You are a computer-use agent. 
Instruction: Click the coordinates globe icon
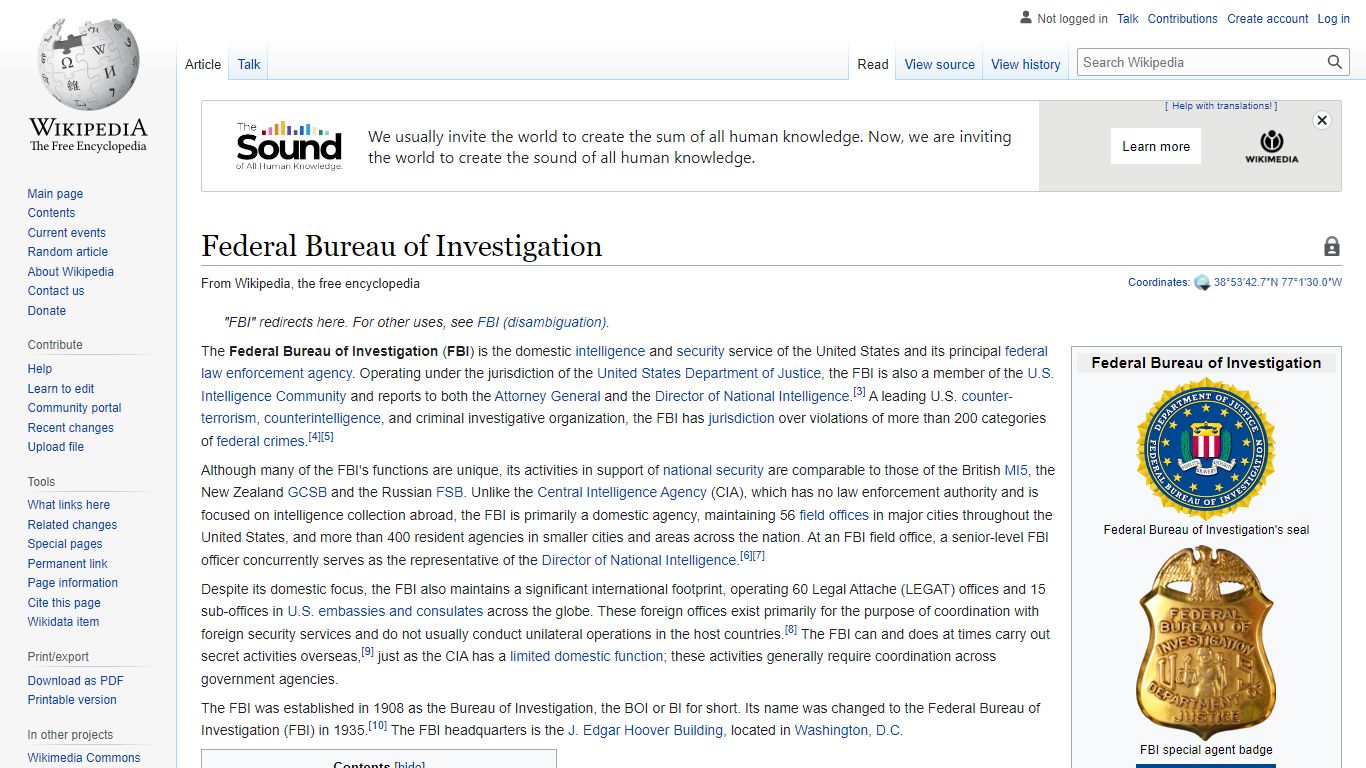tap(1202, 283)
